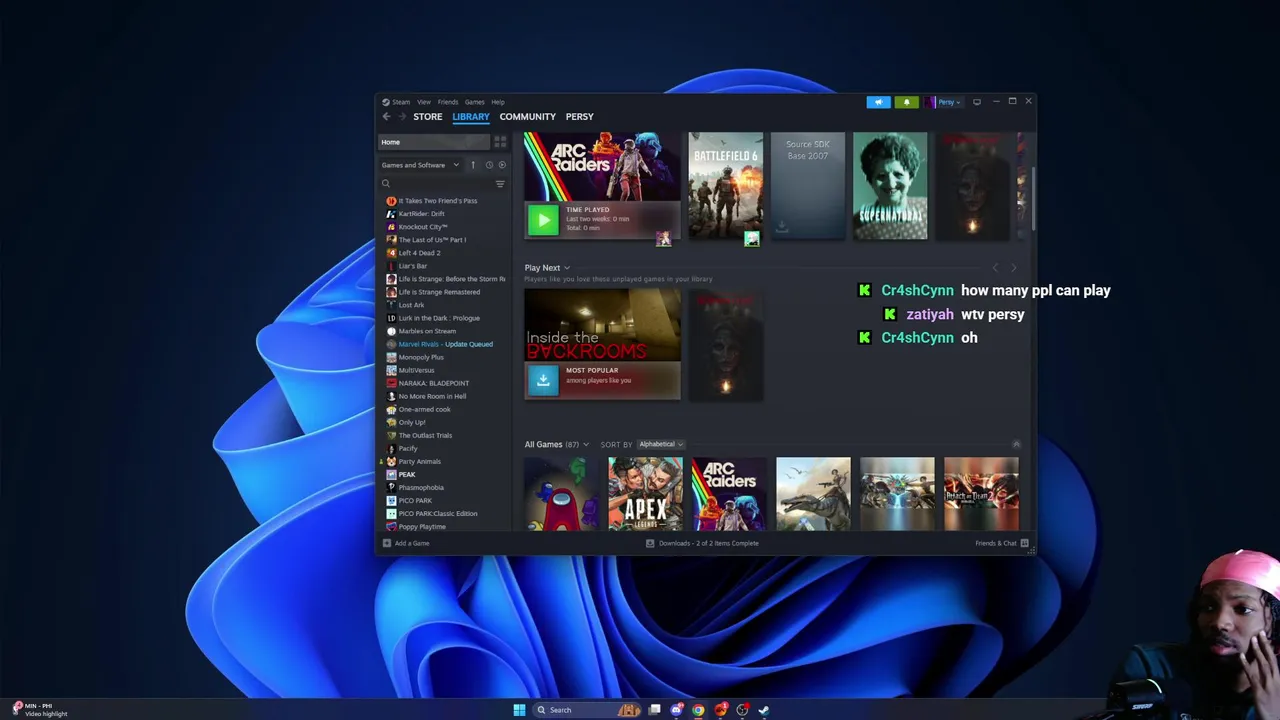Image resolution: width=1280 pixels, height=720 pixels.
Task: Click friend avatar on ARC Raiders card
Action: (x=663, y=238)
